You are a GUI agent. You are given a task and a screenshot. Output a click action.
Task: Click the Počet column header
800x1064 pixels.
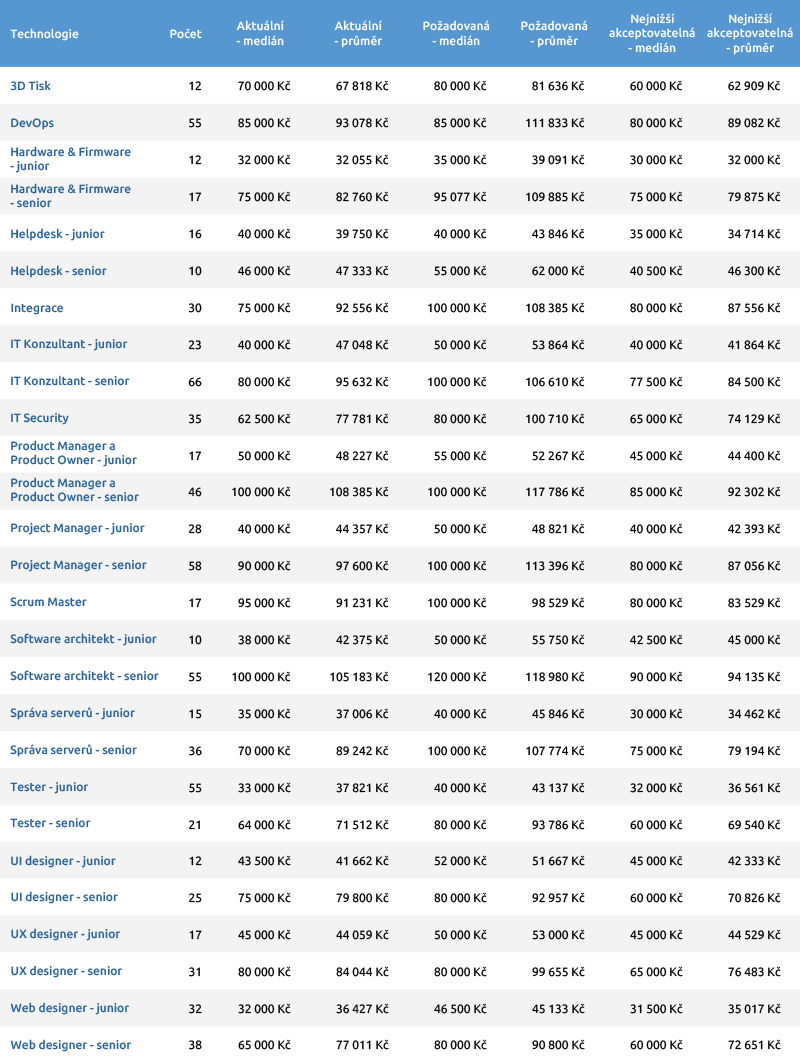(185, 34)
